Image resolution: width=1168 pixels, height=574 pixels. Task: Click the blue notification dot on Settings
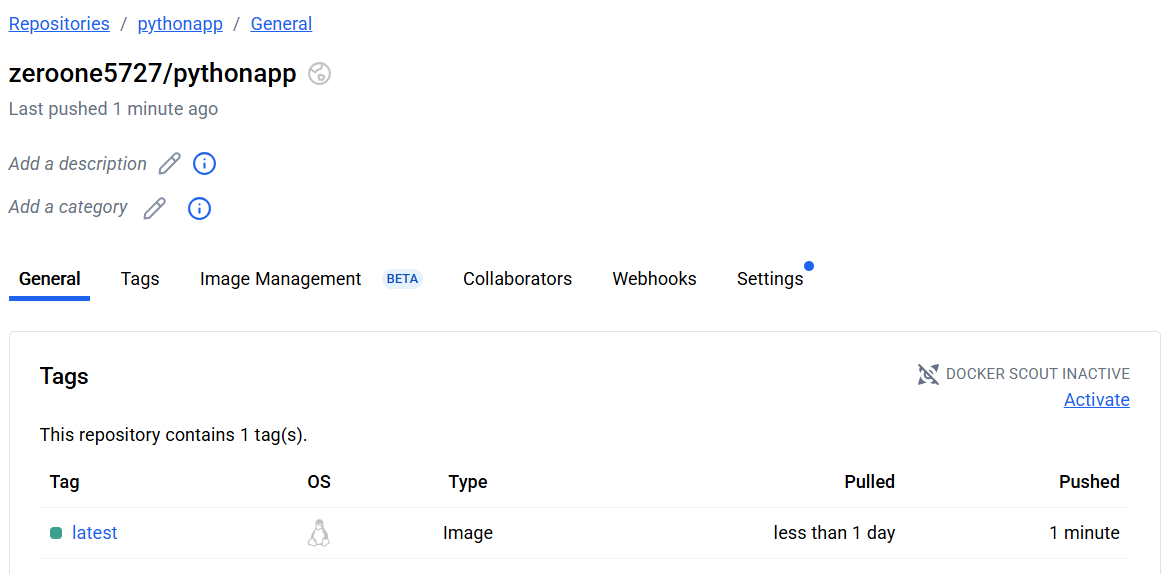tap(809, 266)
